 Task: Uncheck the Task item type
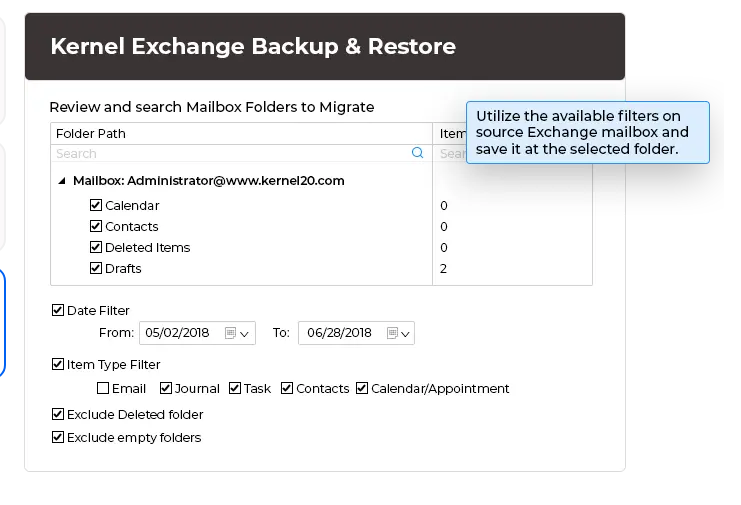(235, 388)
